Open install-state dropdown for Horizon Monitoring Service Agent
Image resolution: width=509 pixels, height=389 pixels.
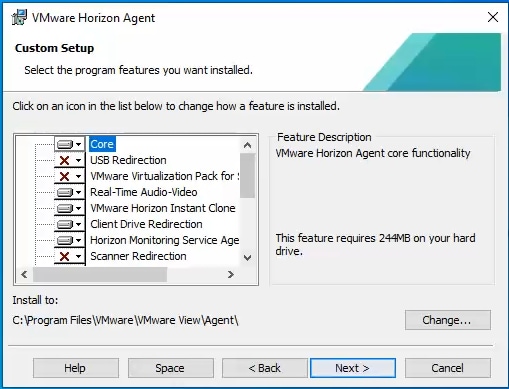coord(69,240)
